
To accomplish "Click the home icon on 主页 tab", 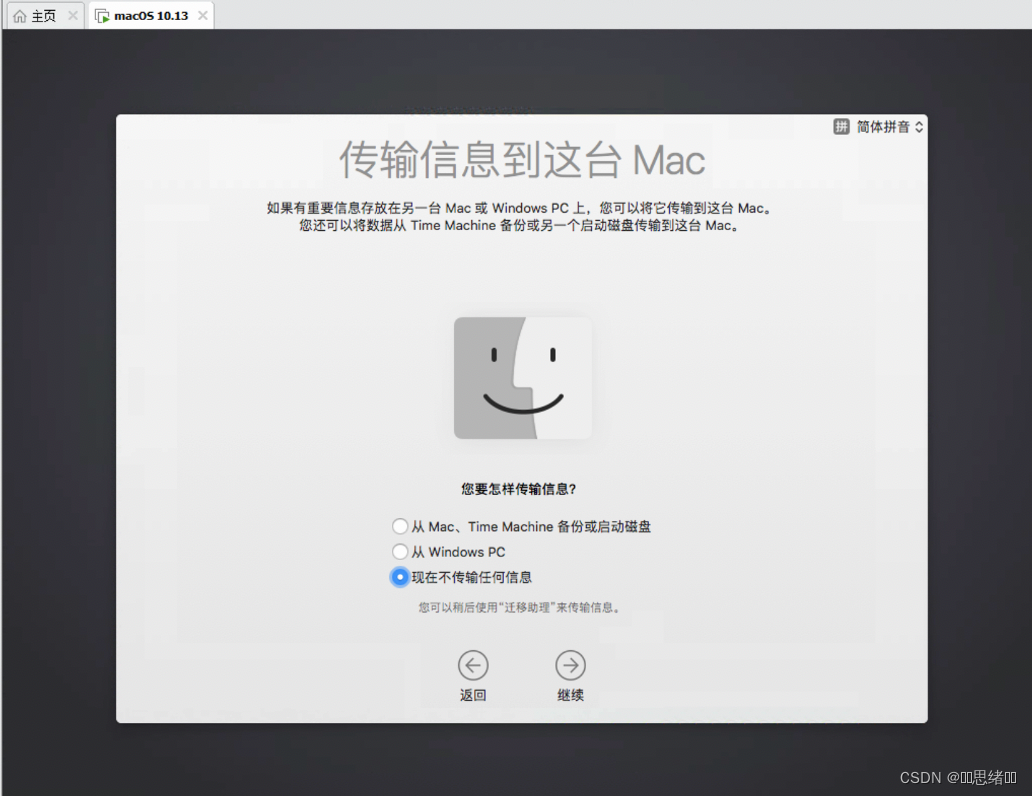I will [20, 16].
